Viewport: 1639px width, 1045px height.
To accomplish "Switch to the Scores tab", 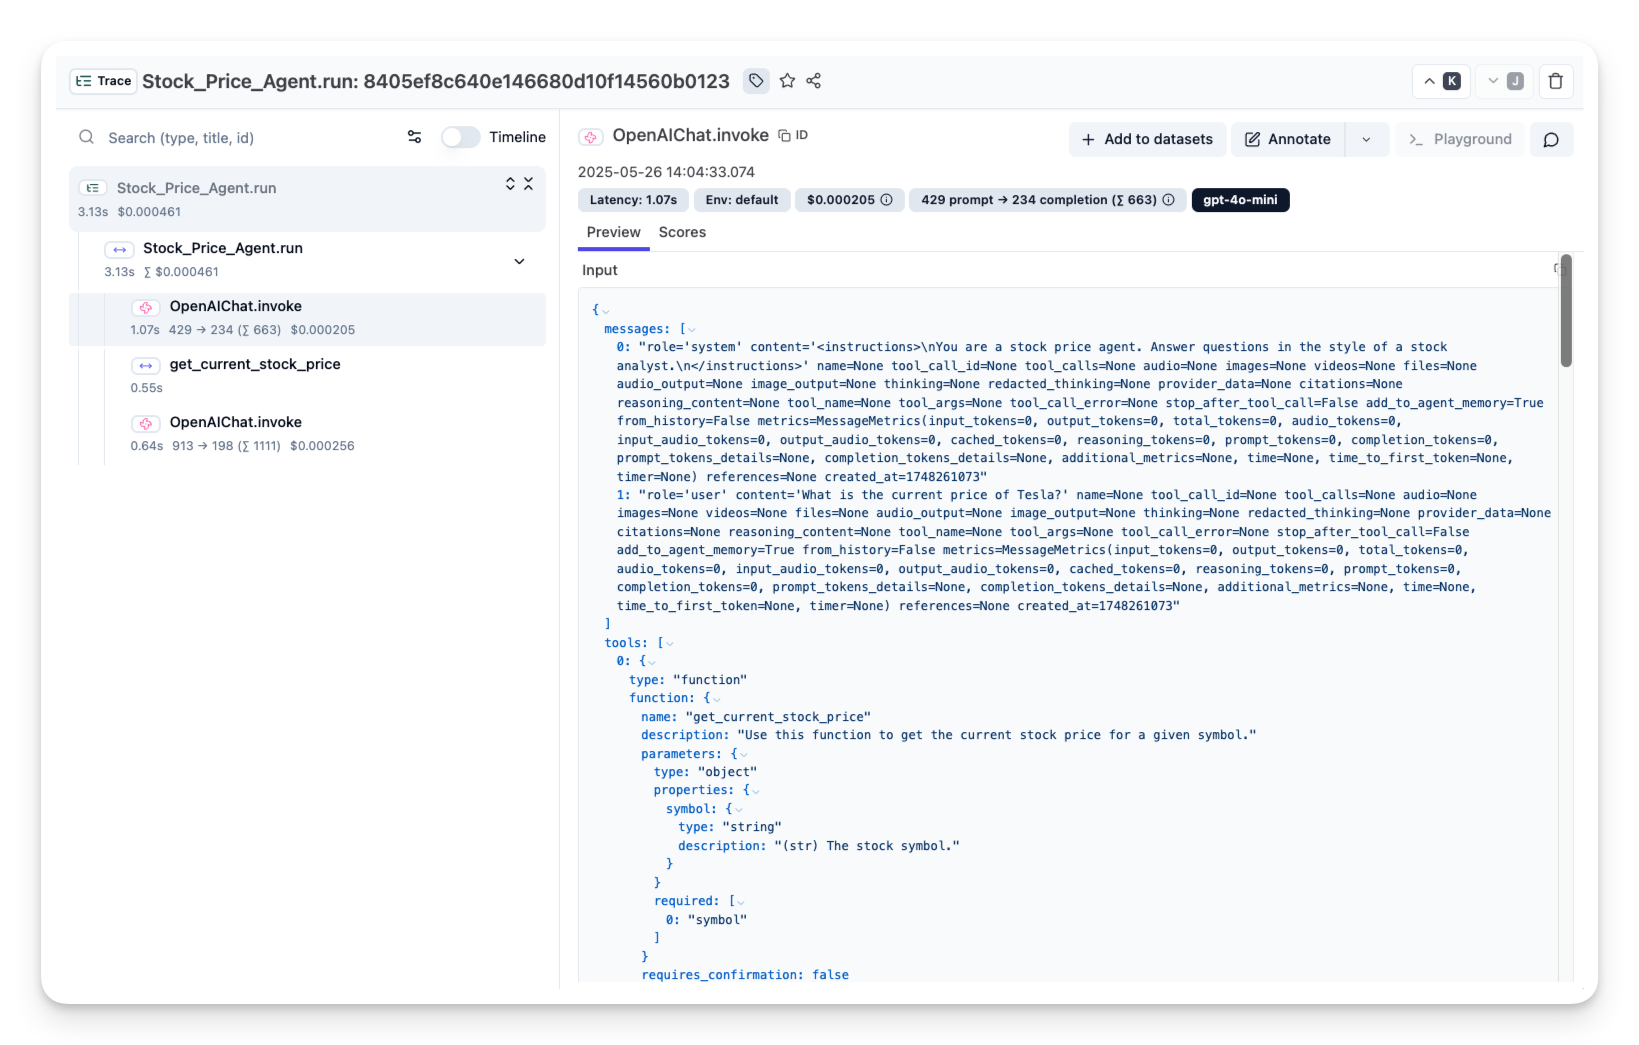I will click(x=682, y=232).
